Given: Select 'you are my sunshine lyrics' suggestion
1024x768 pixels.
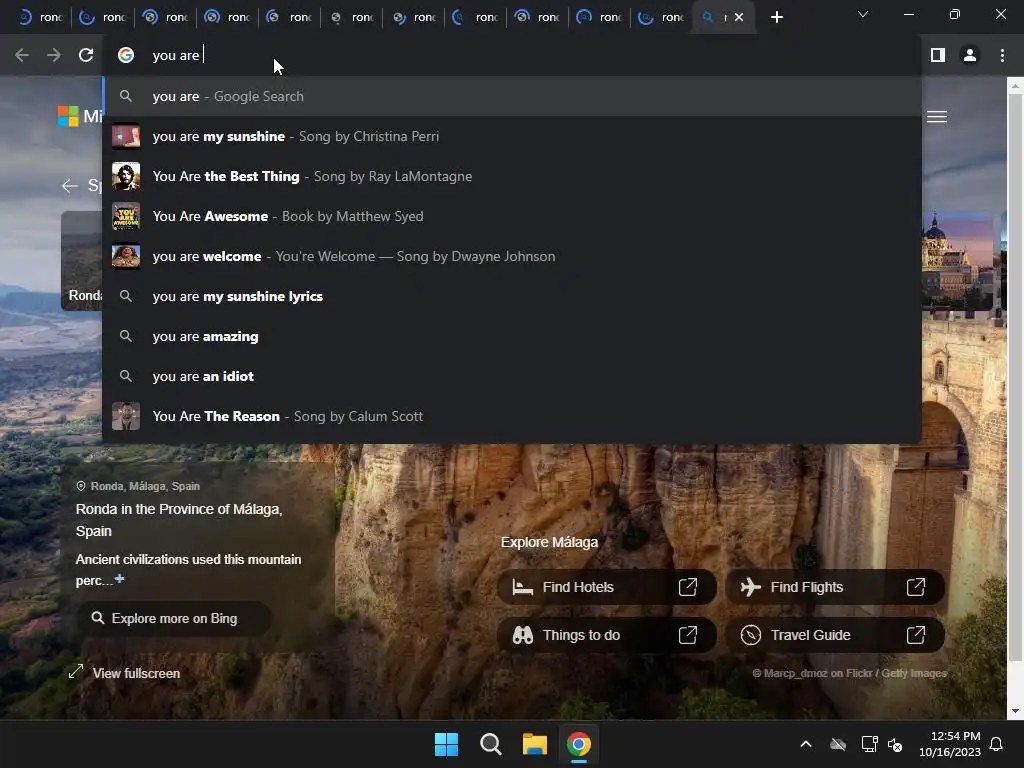Looking at the screenshot, I should pyautogui.click(x=512, y=296).
